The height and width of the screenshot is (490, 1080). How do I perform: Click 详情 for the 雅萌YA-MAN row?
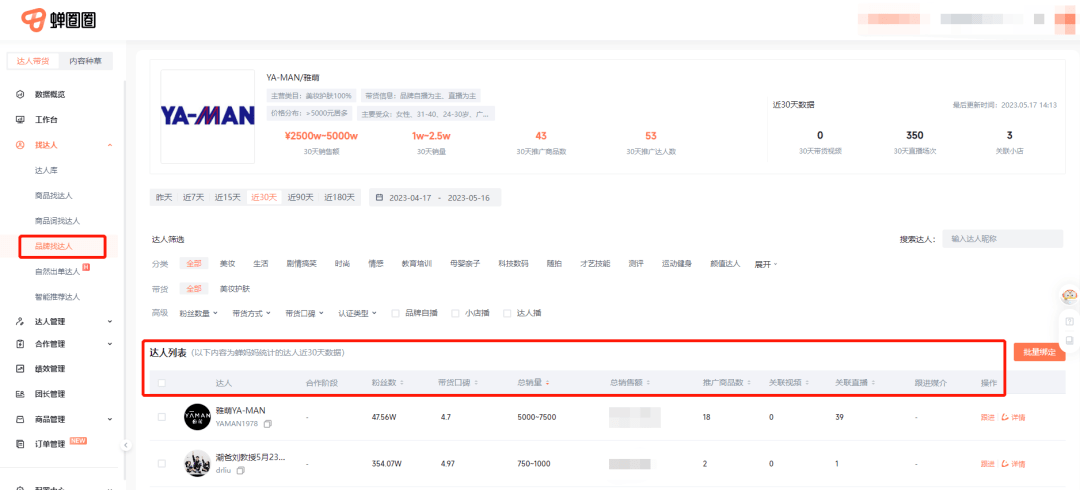(x=1013, y=418)
